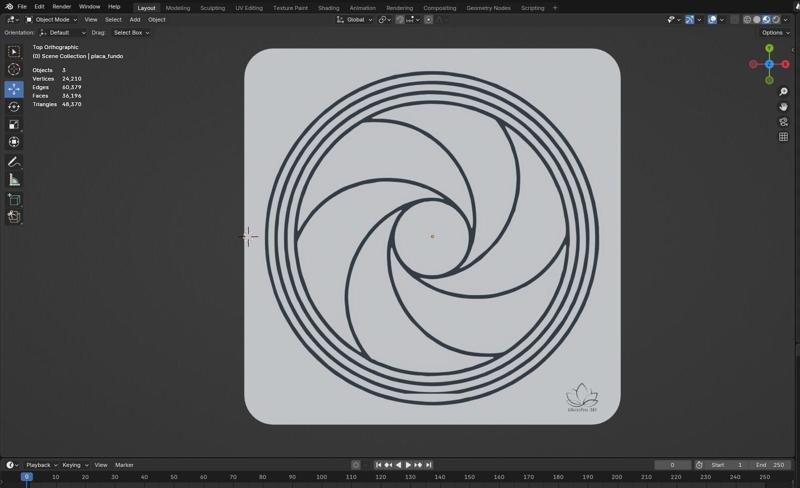Select the Annotate tool
This screenshot has width=800, height=488.
(14, 162)
